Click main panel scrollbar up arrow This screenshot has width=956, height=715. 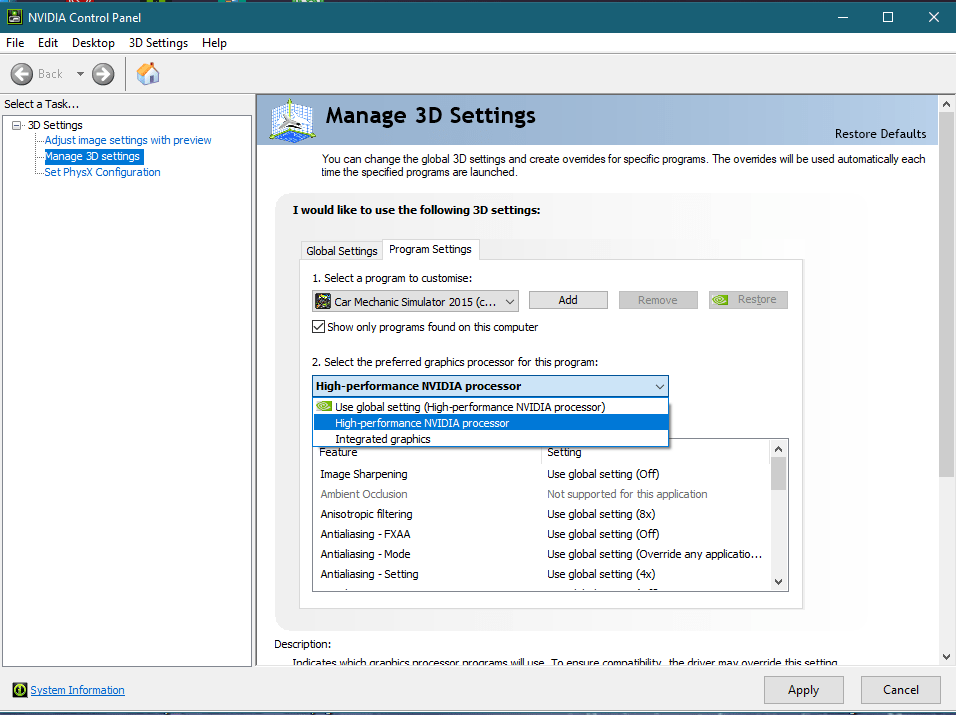[x=946, y=104]
